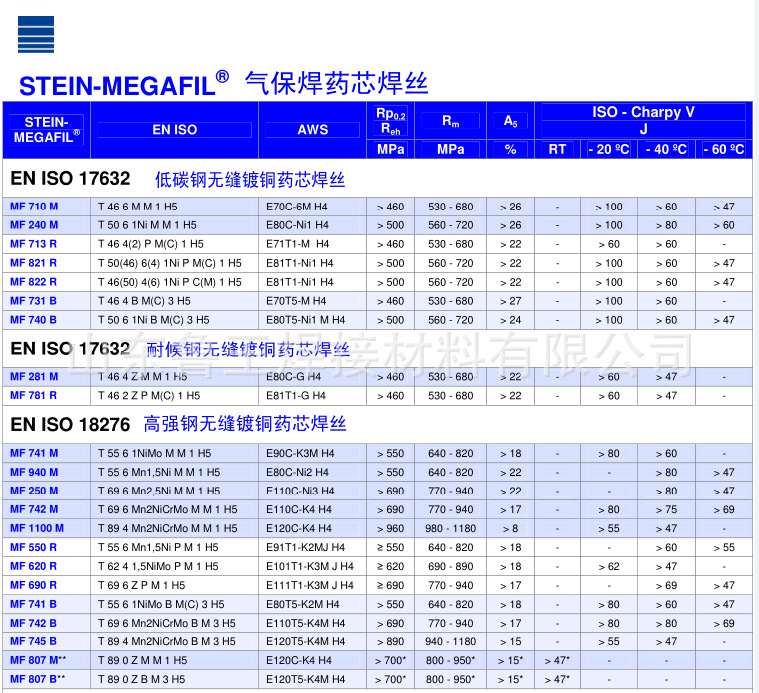Click the MF 822 R product name
The width and height of the screenshot is (759, 693).
(34, 282)
